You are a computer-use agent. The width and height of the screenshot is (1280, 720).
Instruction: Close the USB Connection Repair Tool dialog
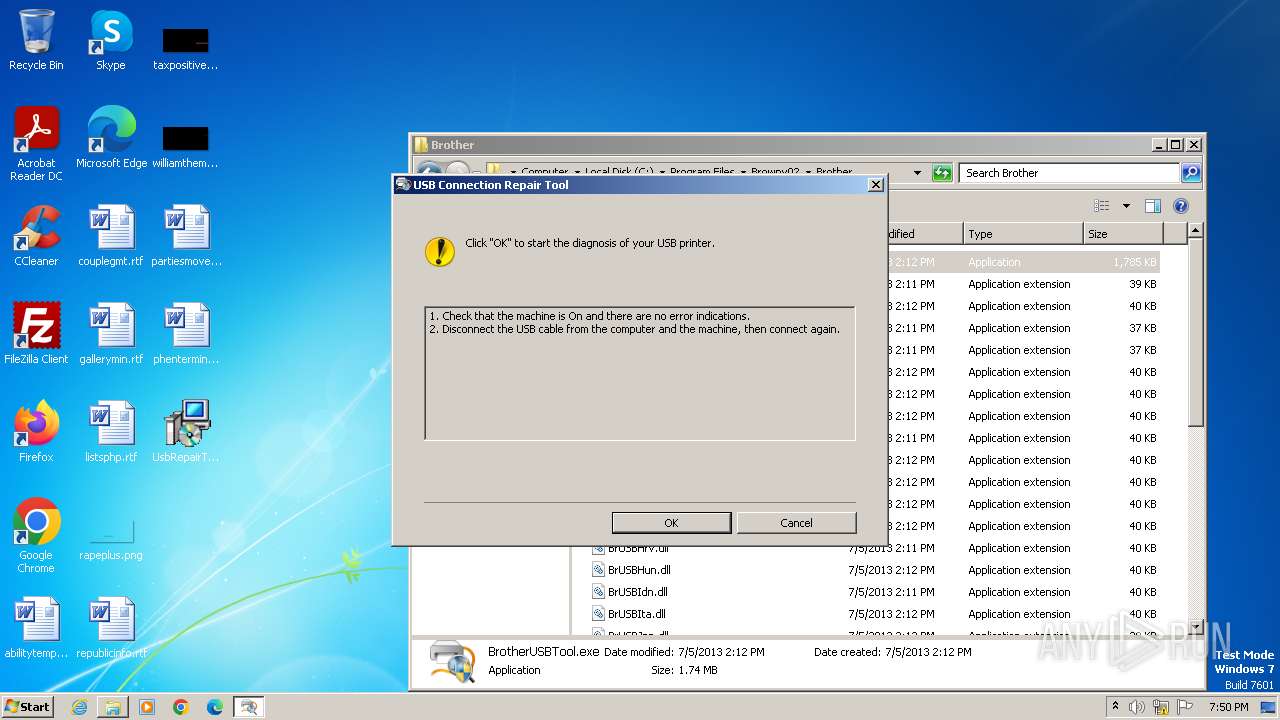(x=875, y=185)
